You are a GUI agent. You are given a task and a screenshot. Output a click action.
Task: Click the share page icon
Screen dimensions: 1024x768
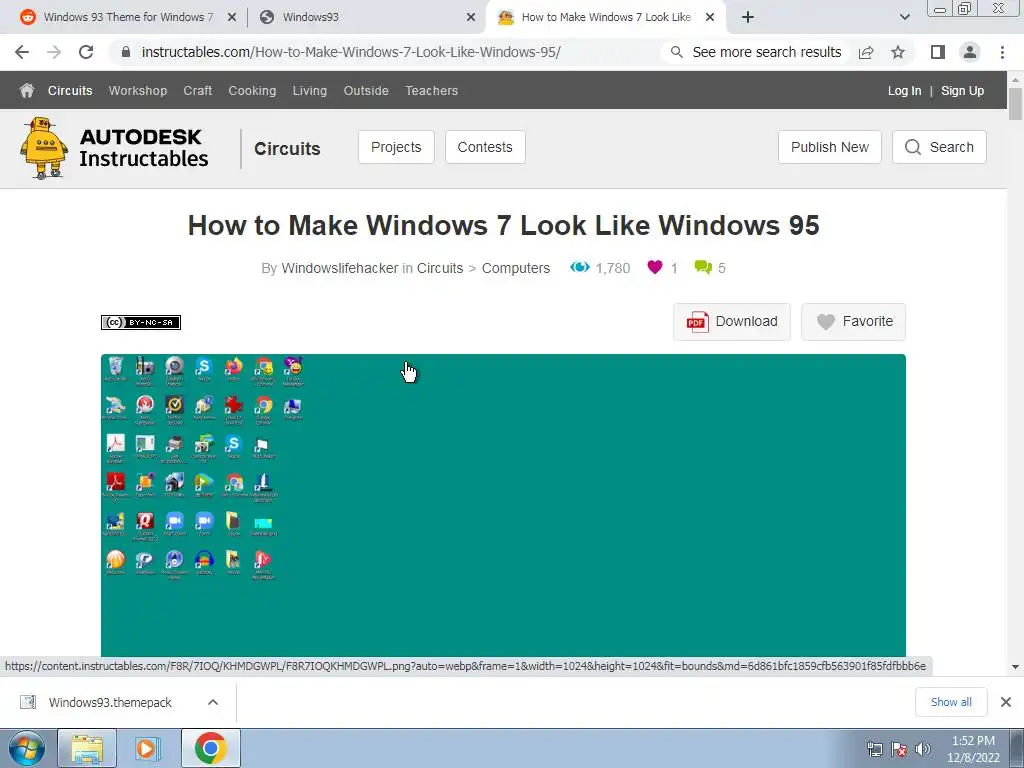[866, 52]
